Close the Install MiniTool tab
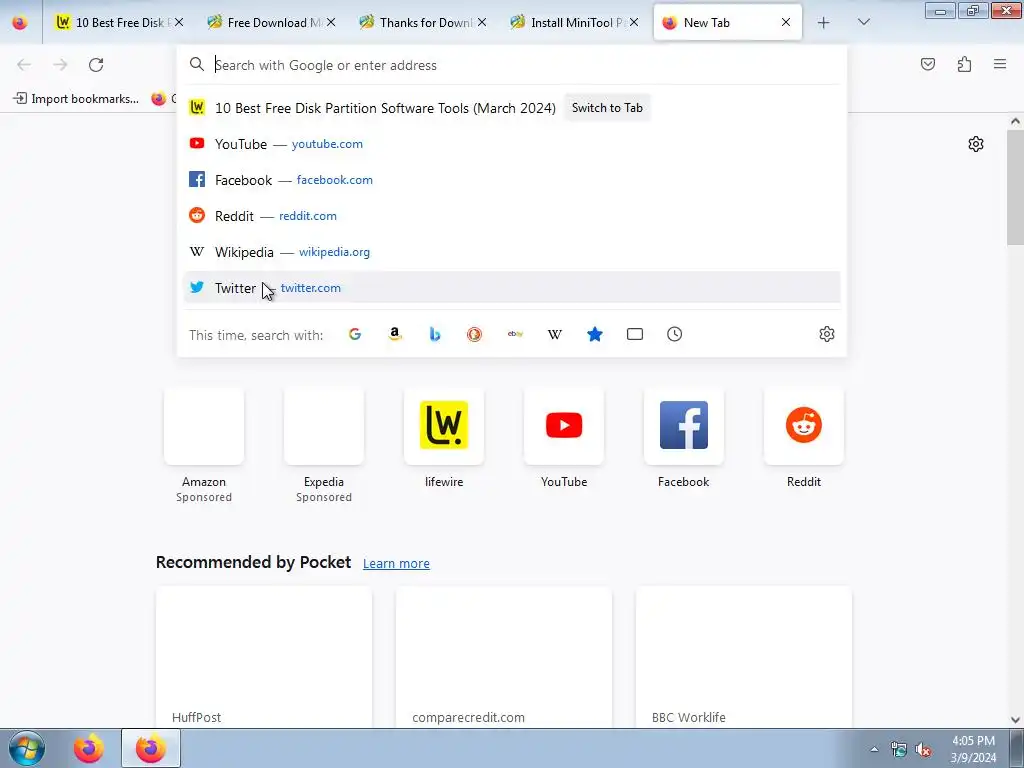Image resolution: width=1024 pixels, height=768 pixels. pyautogui.click(x=633, y=23)
